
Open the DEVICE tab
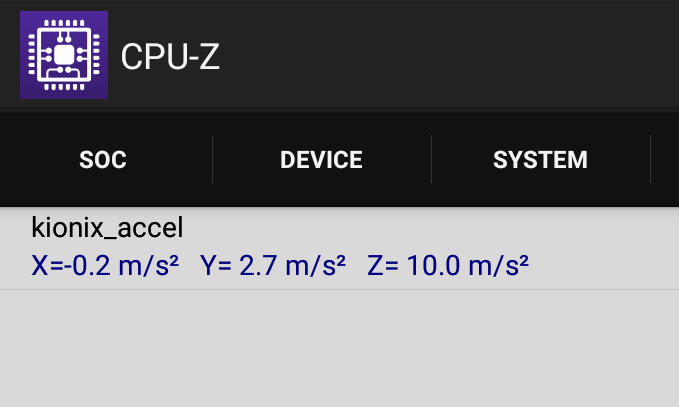click(321, 160)
